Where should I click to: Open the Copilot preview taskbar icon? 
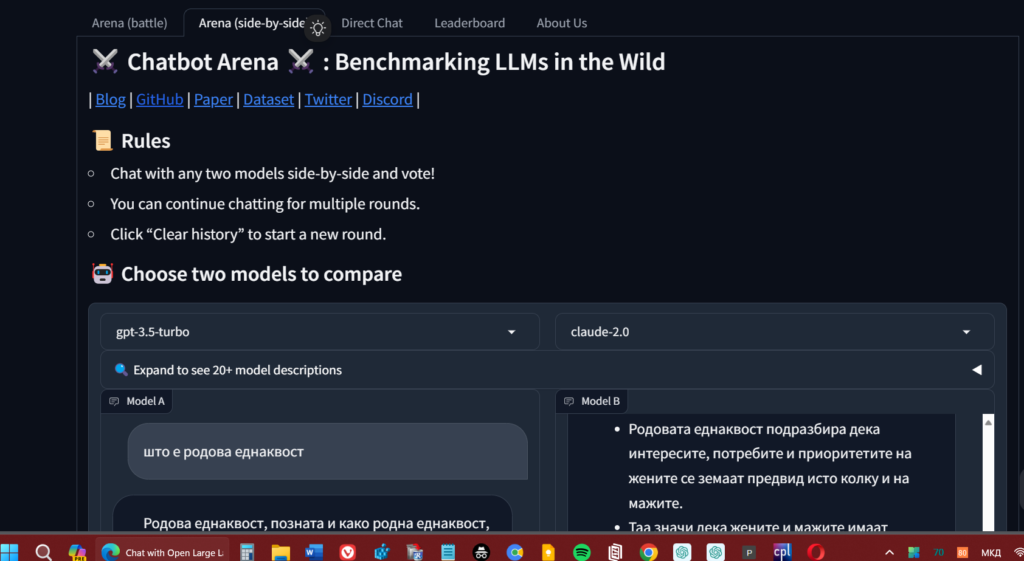pos(77,553)
